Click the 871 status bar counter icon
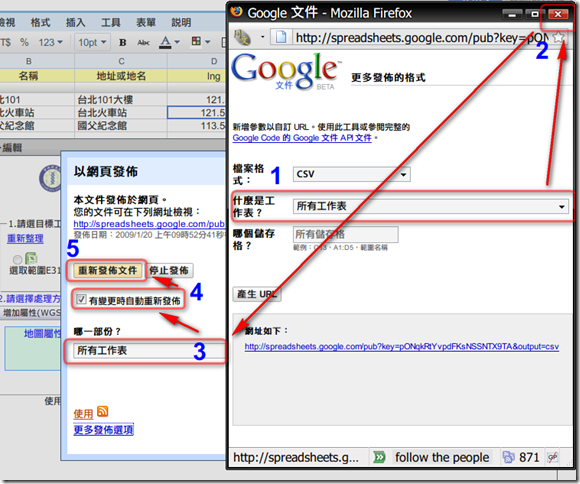Image resolution: width=580 pixels, height=484 pixels. coord(509,457)
